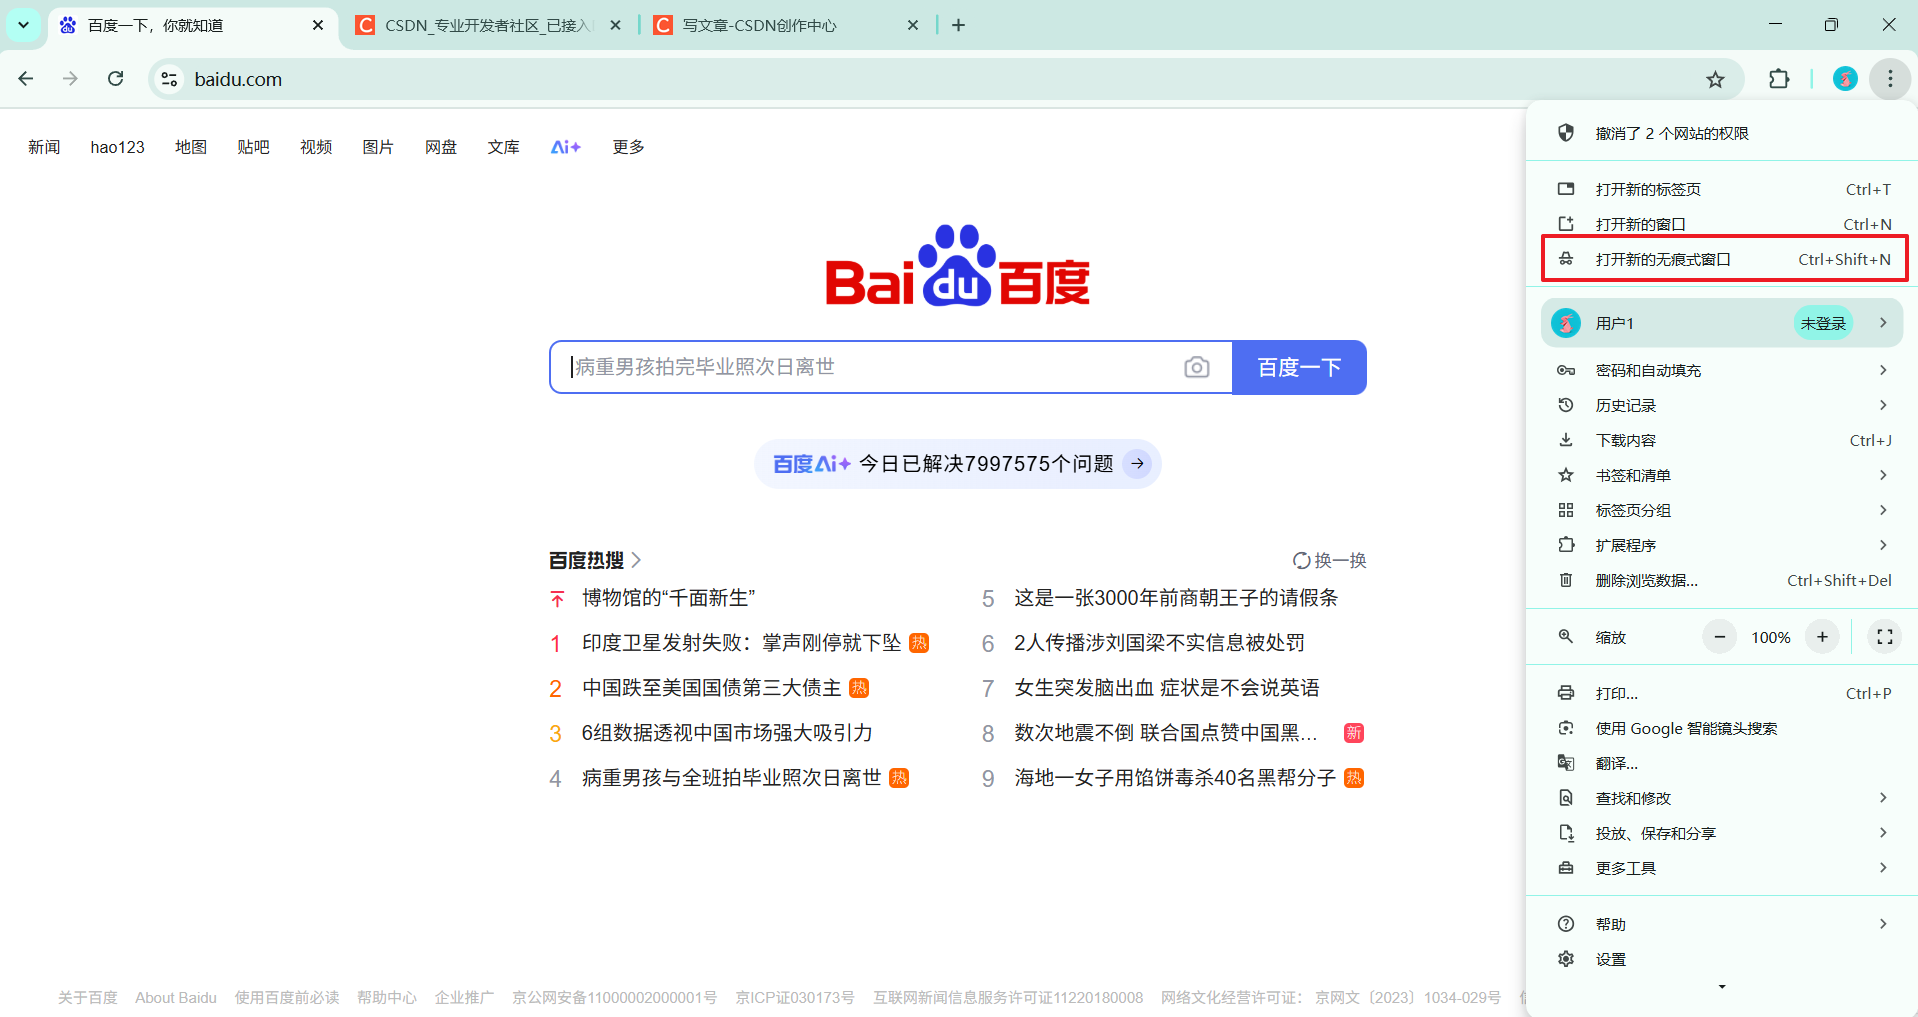Select 打开新的无痕式窗口 menu item
1918x1017 pixels.
pos(1724,259)
